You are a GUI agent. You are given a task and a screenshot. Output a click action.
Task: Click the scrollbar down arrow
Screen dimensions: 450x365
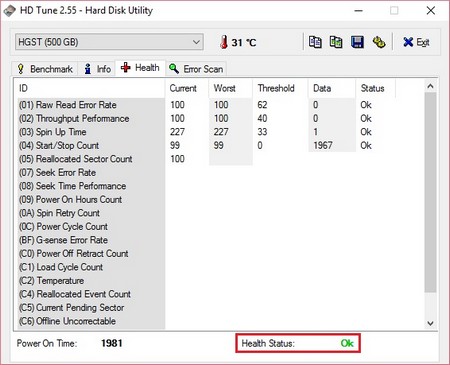click(x=430, y=323)
